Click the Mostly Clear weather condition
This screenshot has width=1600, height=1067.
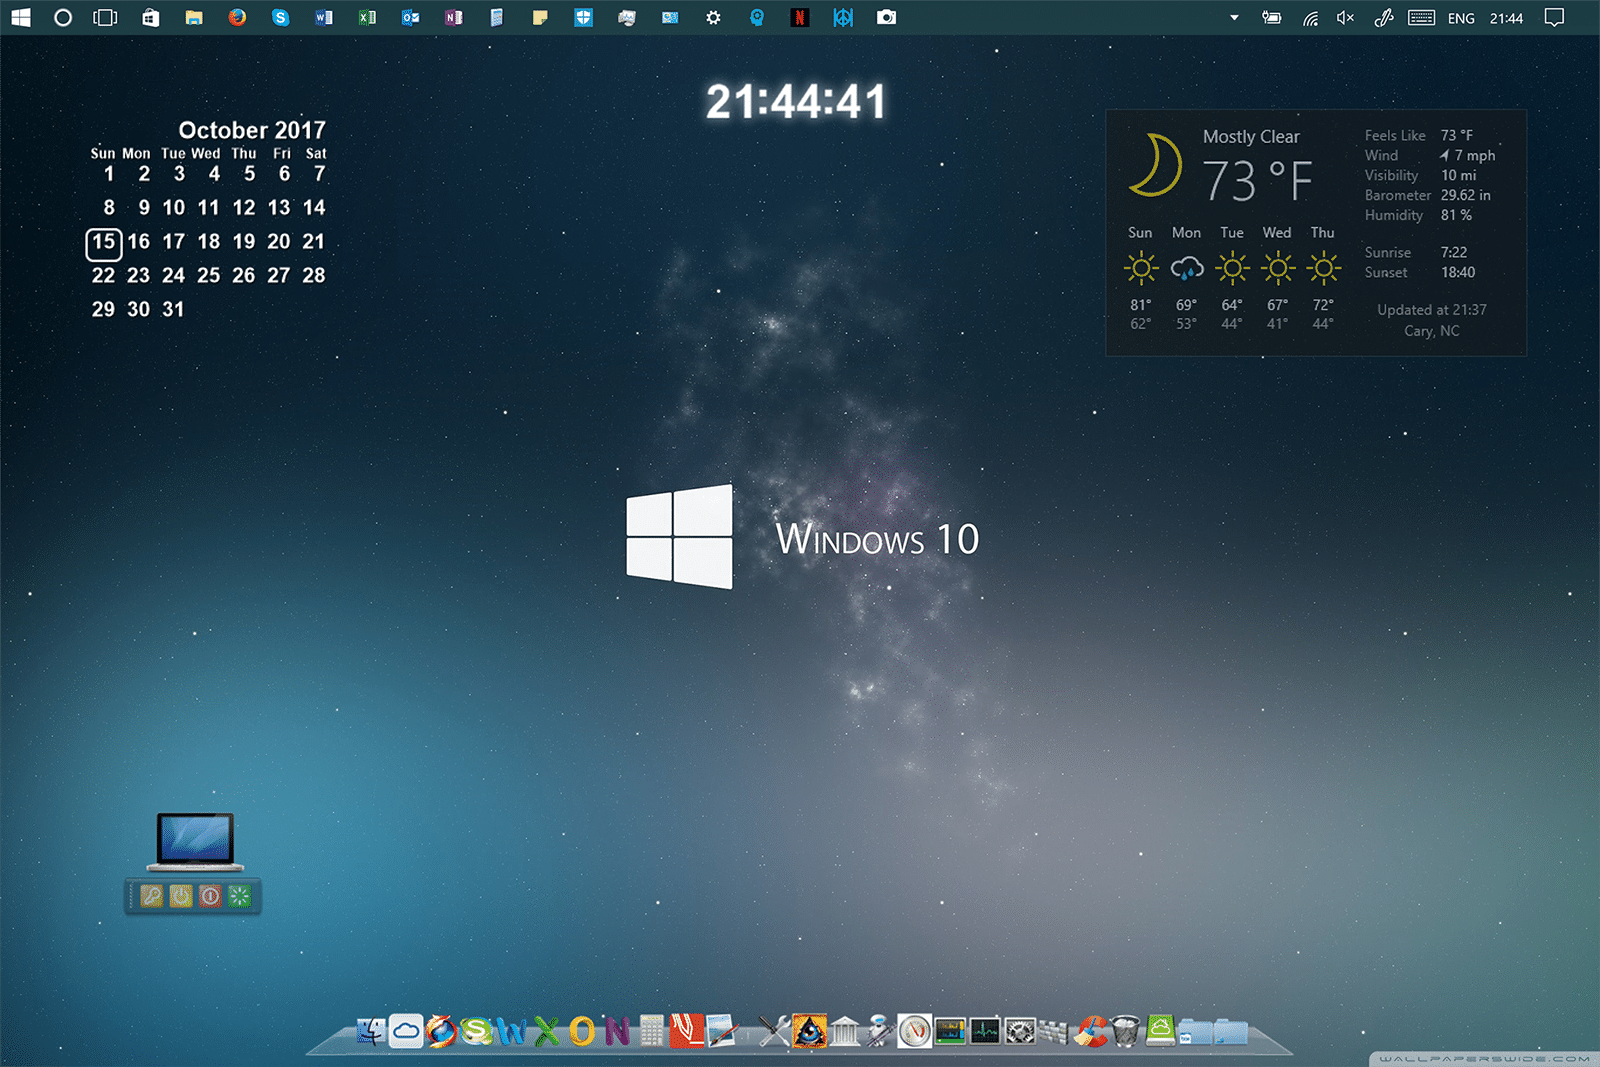coord(1251,137)
